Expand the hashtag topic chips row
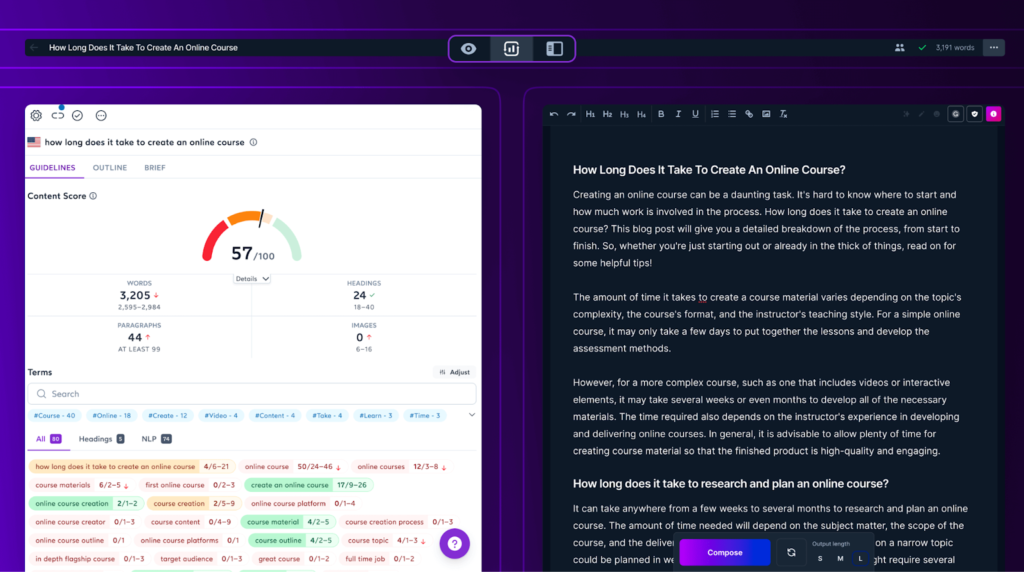 (472, 415)
